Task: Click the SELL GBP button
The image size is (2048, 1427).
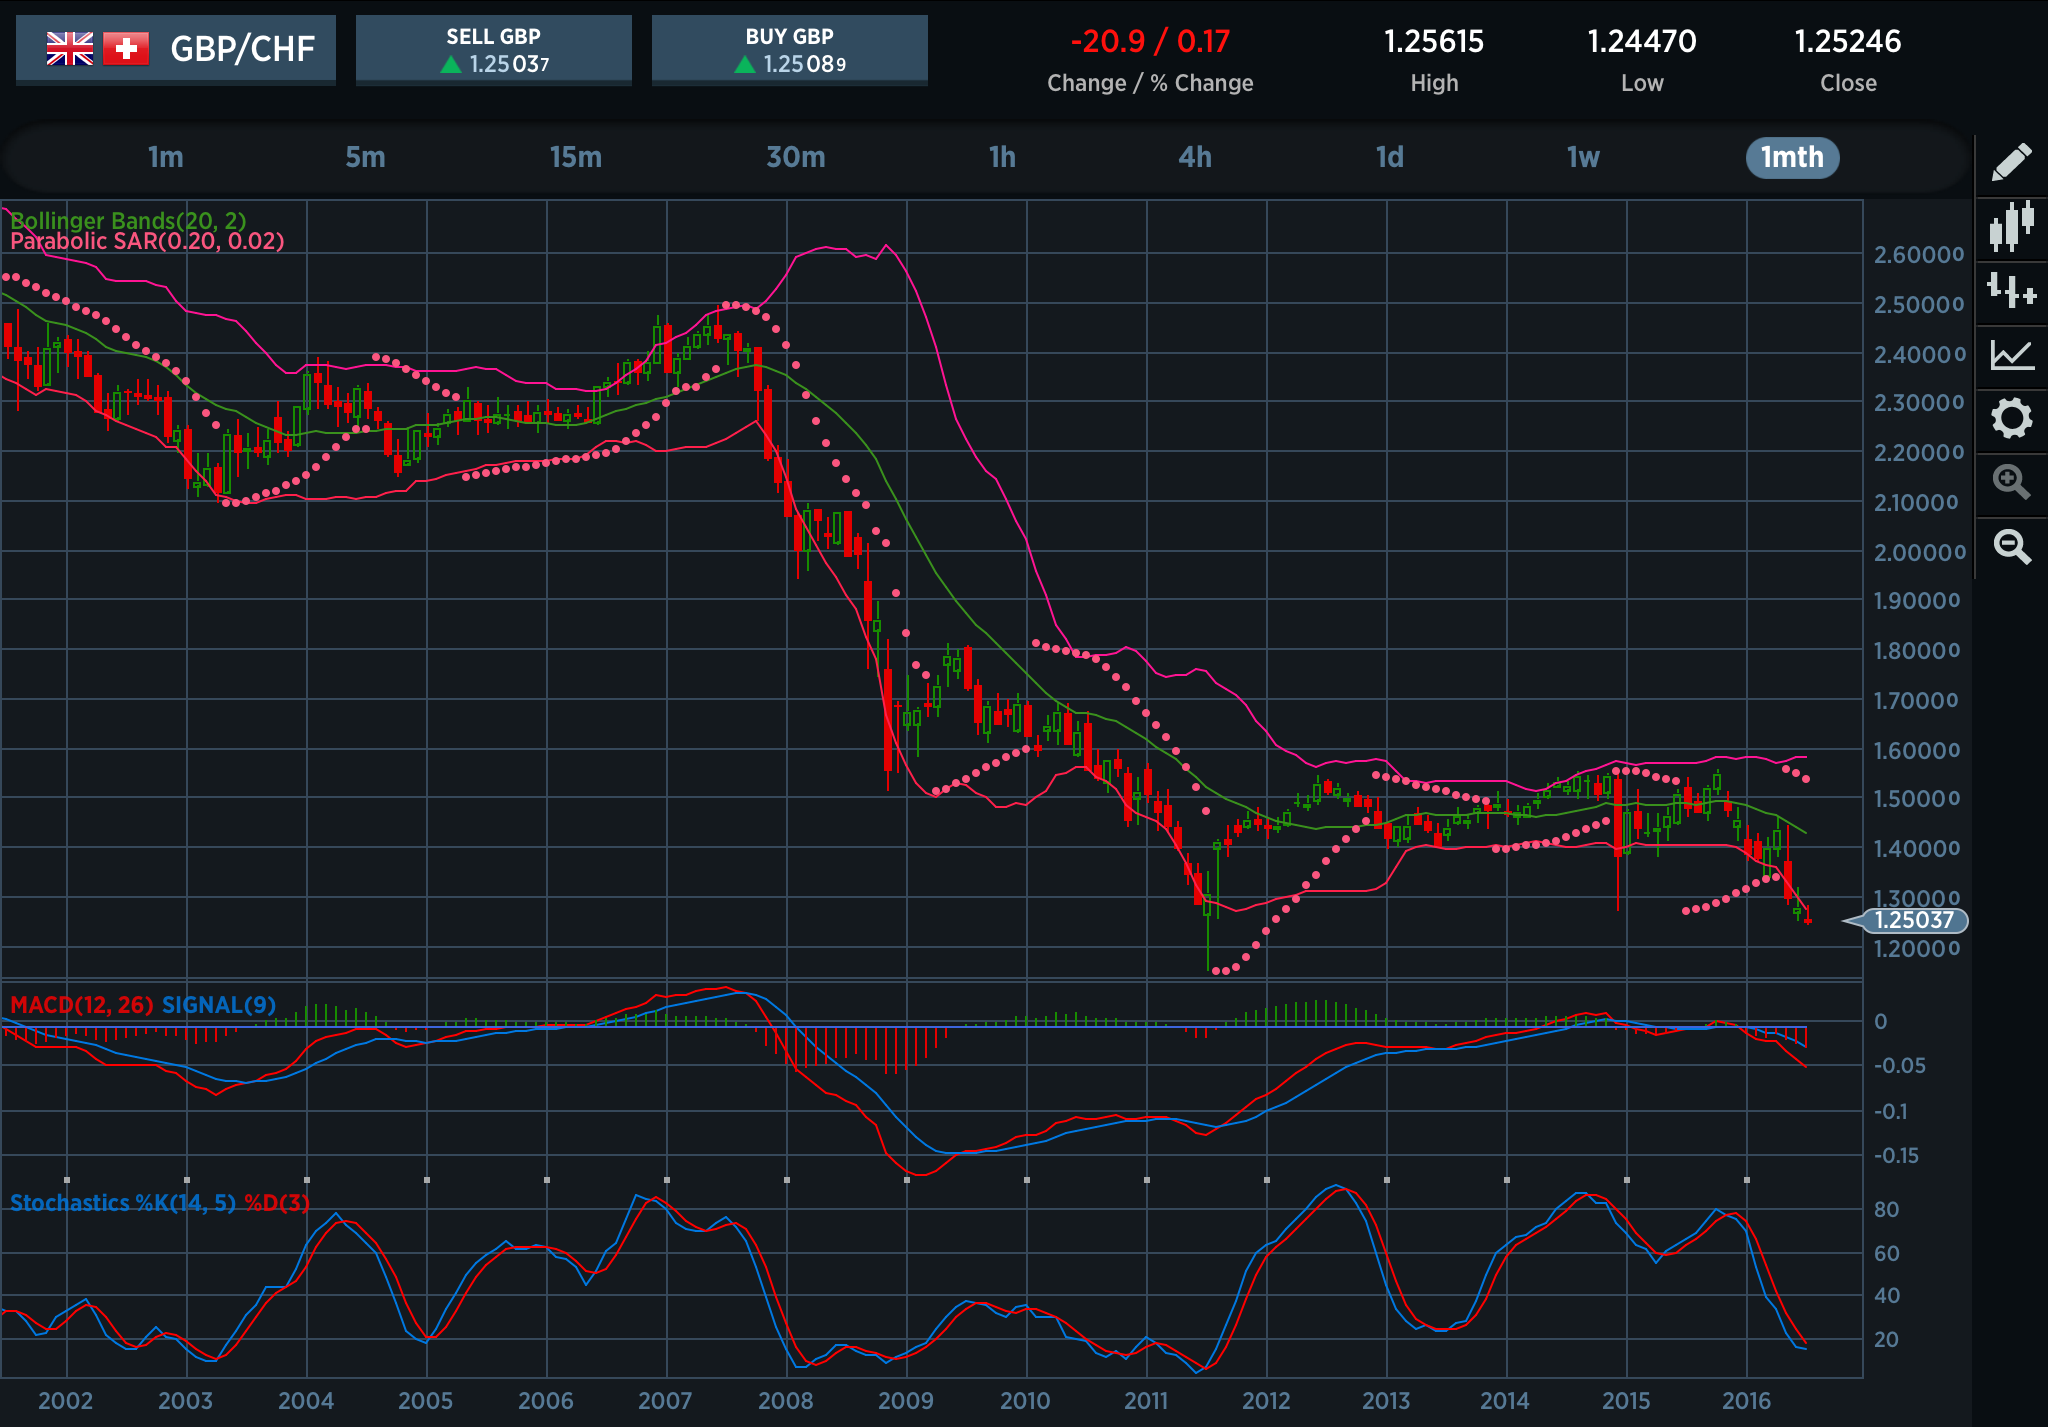Action: pyautogui.click(x=494, y=50)
